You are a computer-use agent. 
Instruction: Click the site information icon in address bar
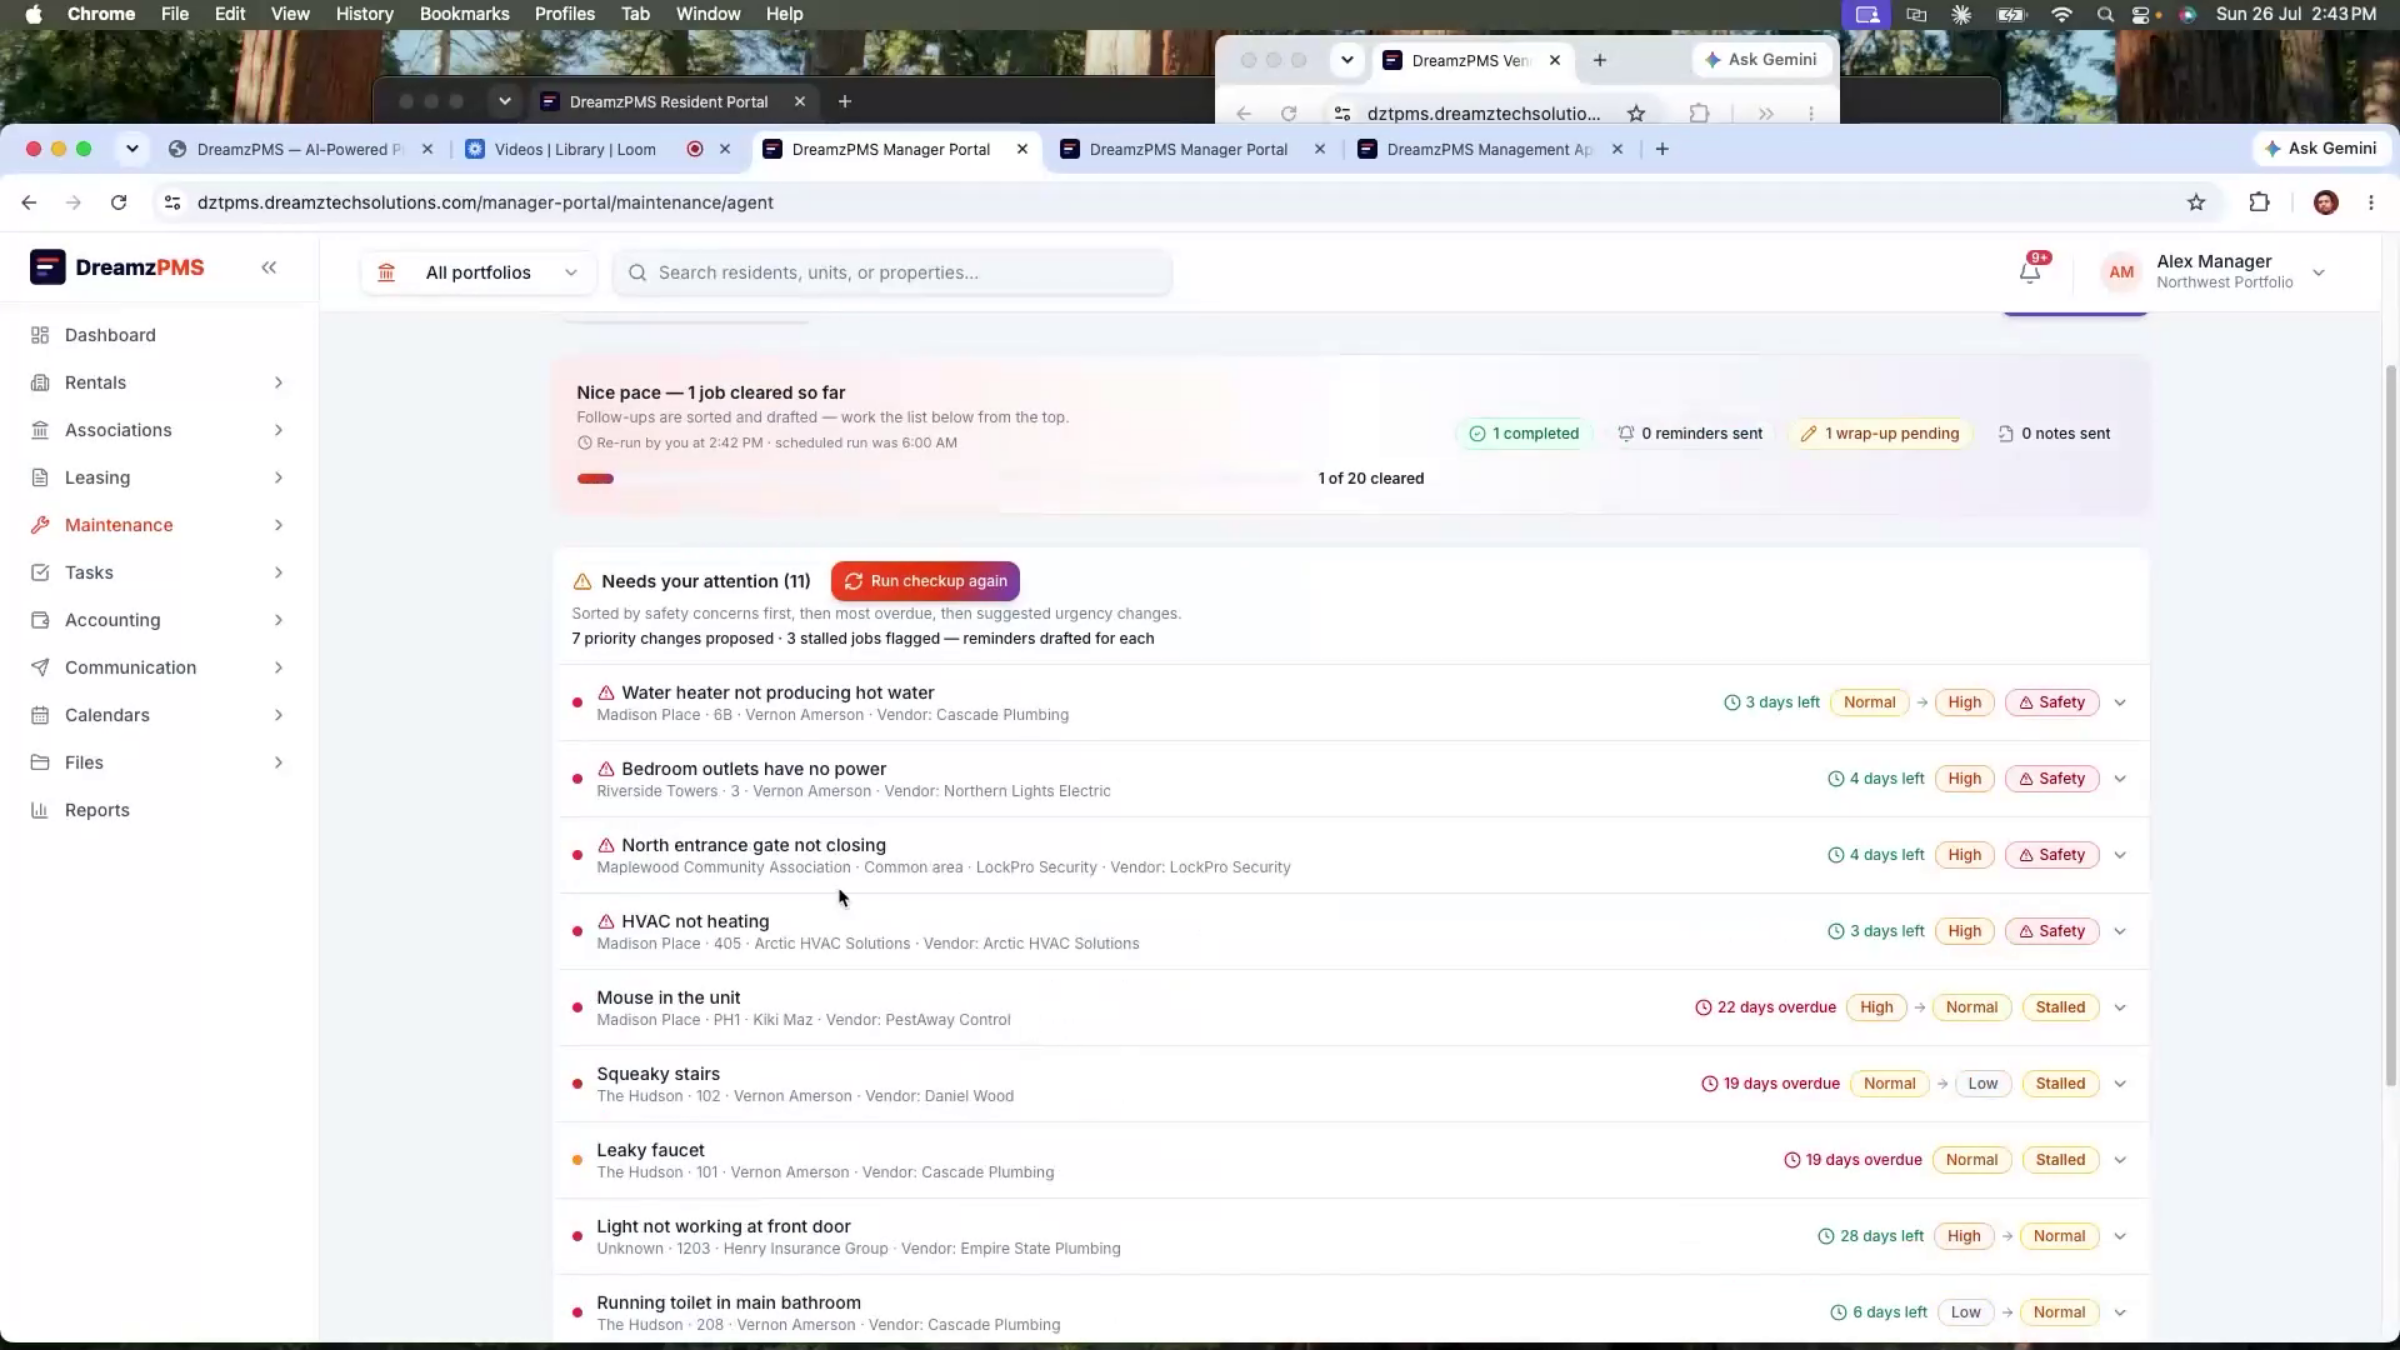coord(172,202)
